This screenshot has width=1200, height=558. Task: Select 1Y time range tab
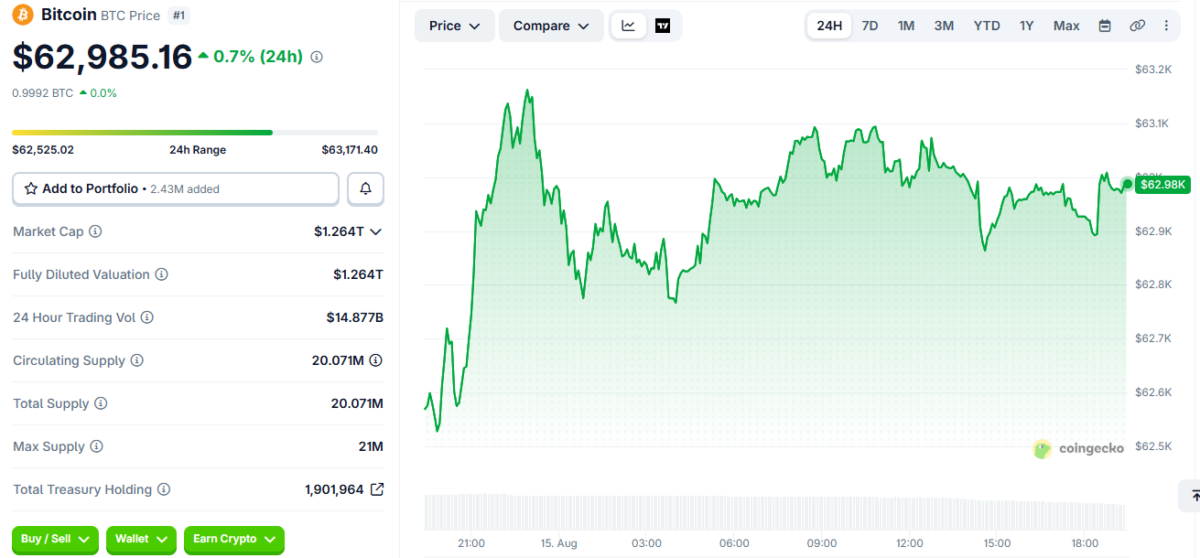point(1027,26)
